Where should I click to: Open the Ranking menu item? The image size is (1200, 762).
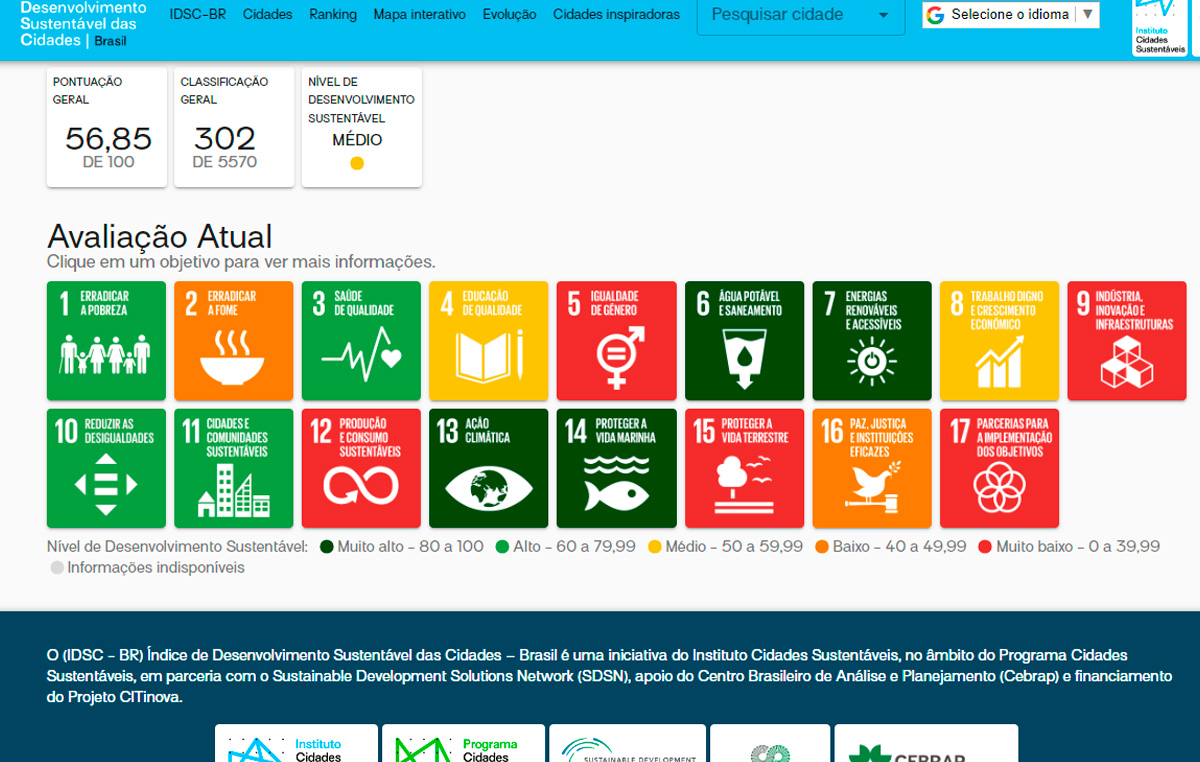pos(333,15)
